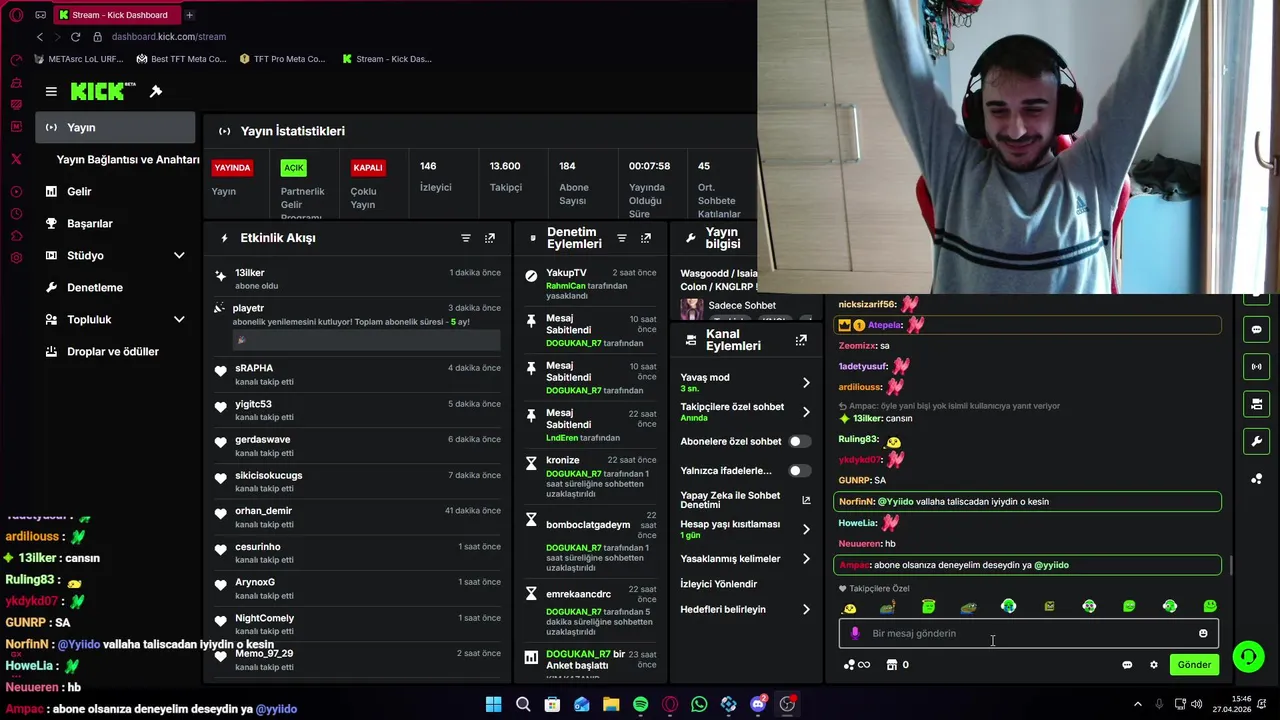This screenshot has height=720, width=1280.
Task: Pop out the Kanal Eylemleri panel
Action: point(801,340)
